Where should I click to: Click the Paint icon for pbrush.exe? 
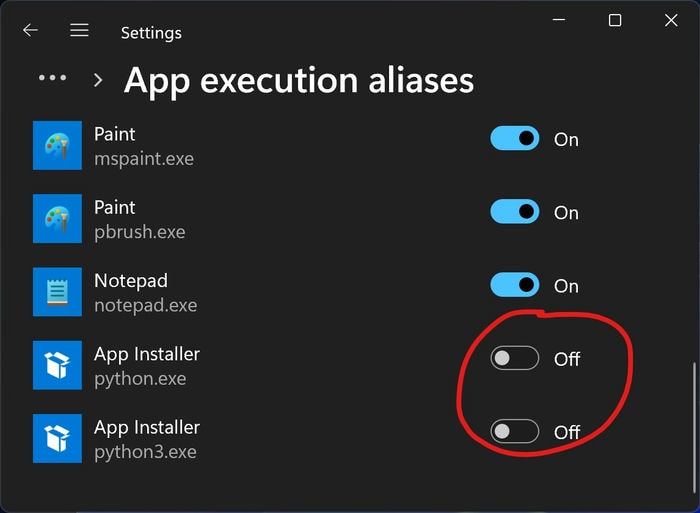[58, 219]
